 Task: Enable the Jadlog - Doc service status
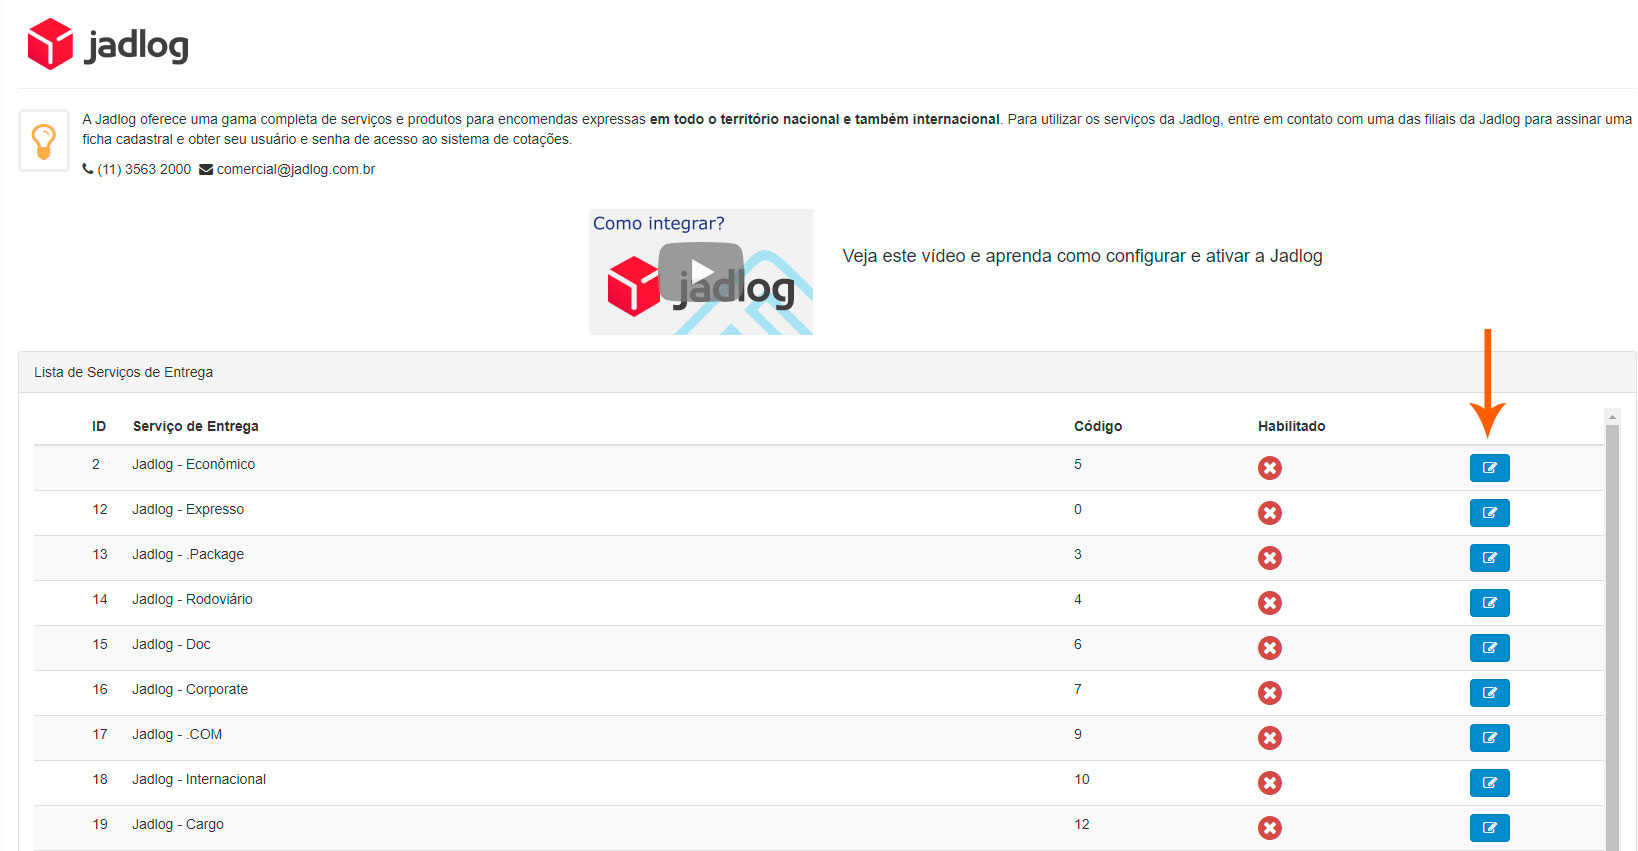[x=1270, y=648]
